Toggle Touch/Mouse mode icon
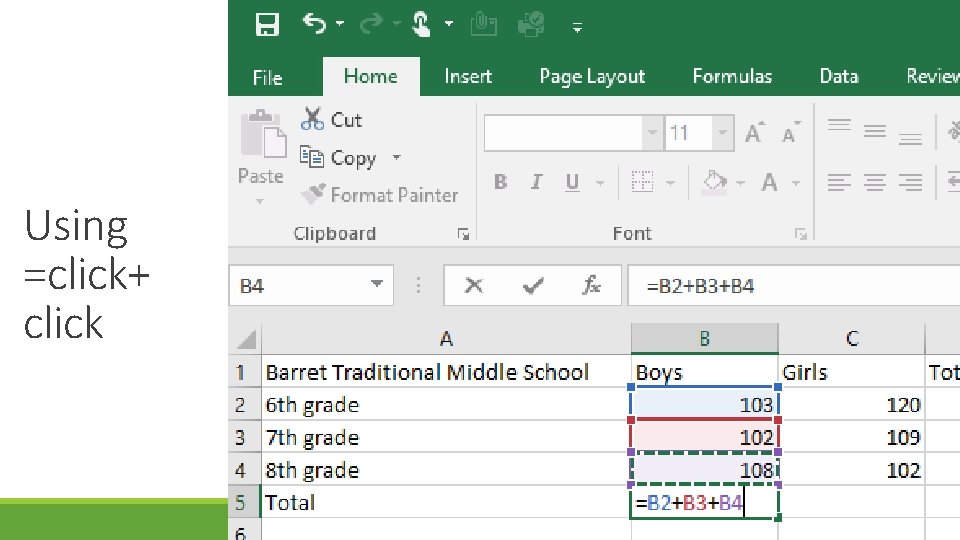This screenshot has width=960, height=540. click(421, 24)
